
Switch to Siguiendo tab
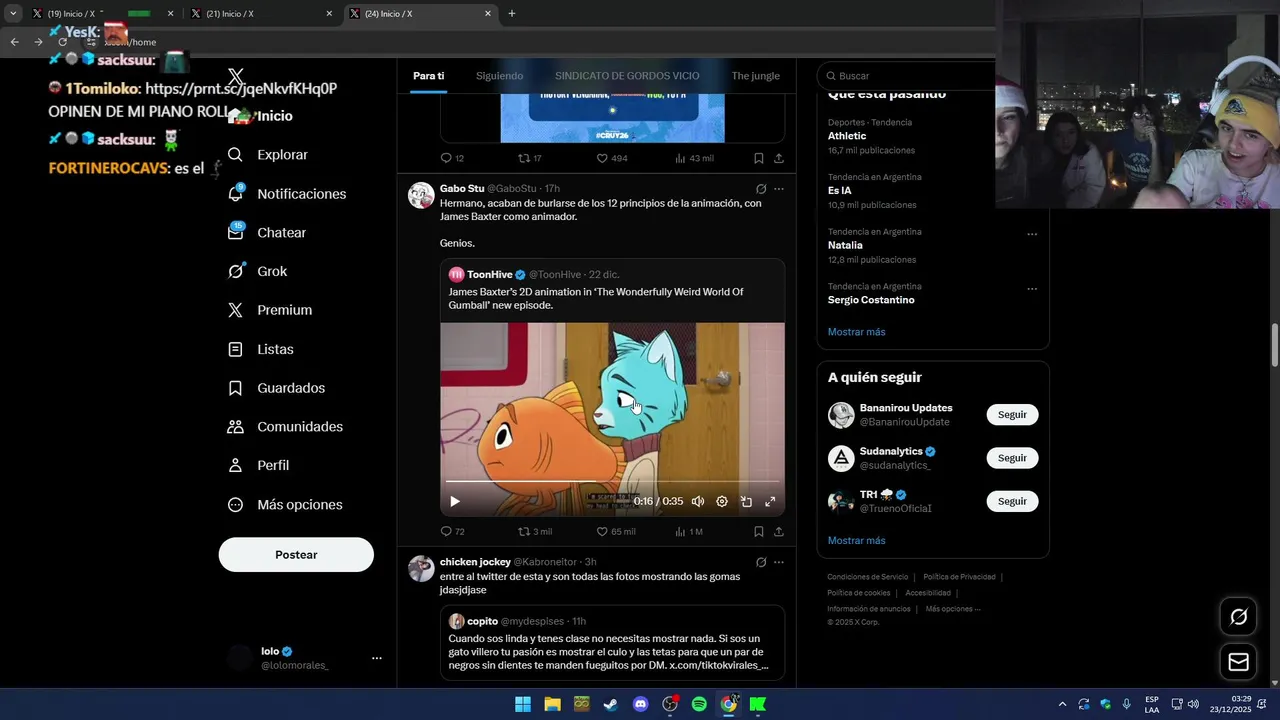pyautogui.click(x=499, y=76)
